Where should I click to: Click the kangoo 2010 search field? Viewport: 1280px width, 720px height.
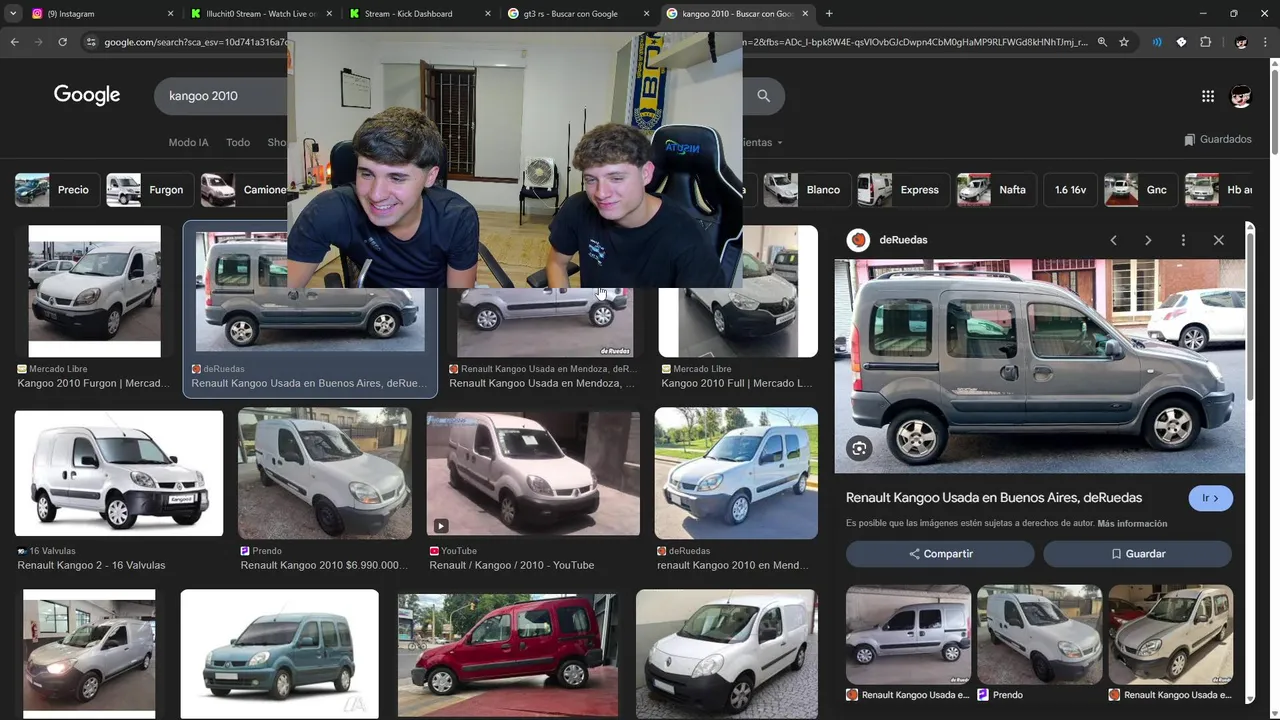[x=220, y=96]
